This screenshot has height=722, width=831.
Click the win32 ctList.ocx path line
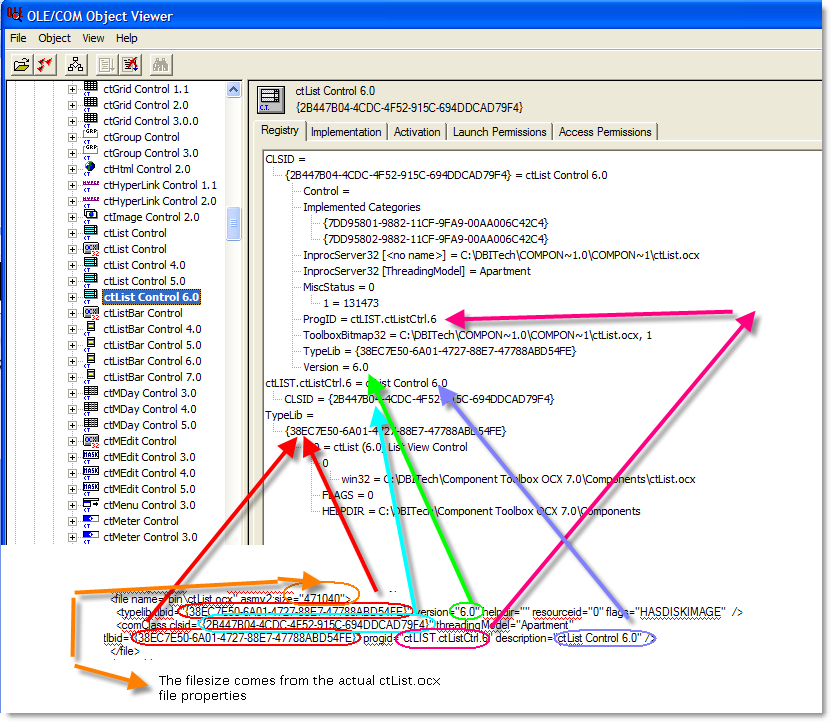point(518,479)
